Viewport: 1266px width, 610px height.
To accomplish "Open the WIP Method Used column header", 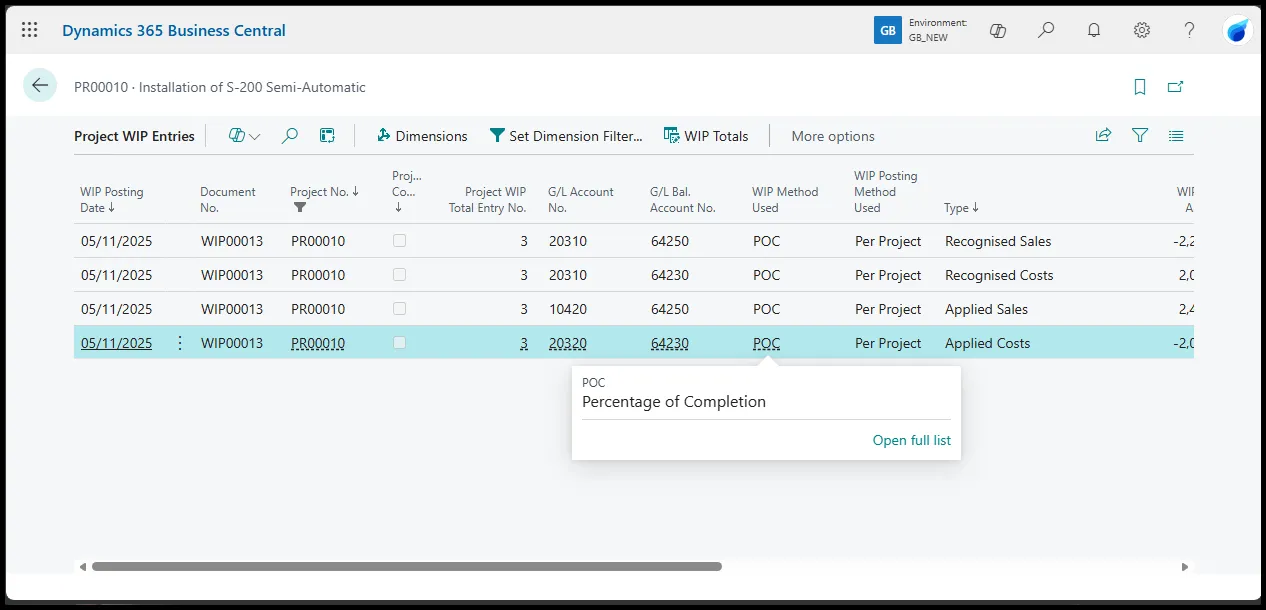I will coord(785,199).
